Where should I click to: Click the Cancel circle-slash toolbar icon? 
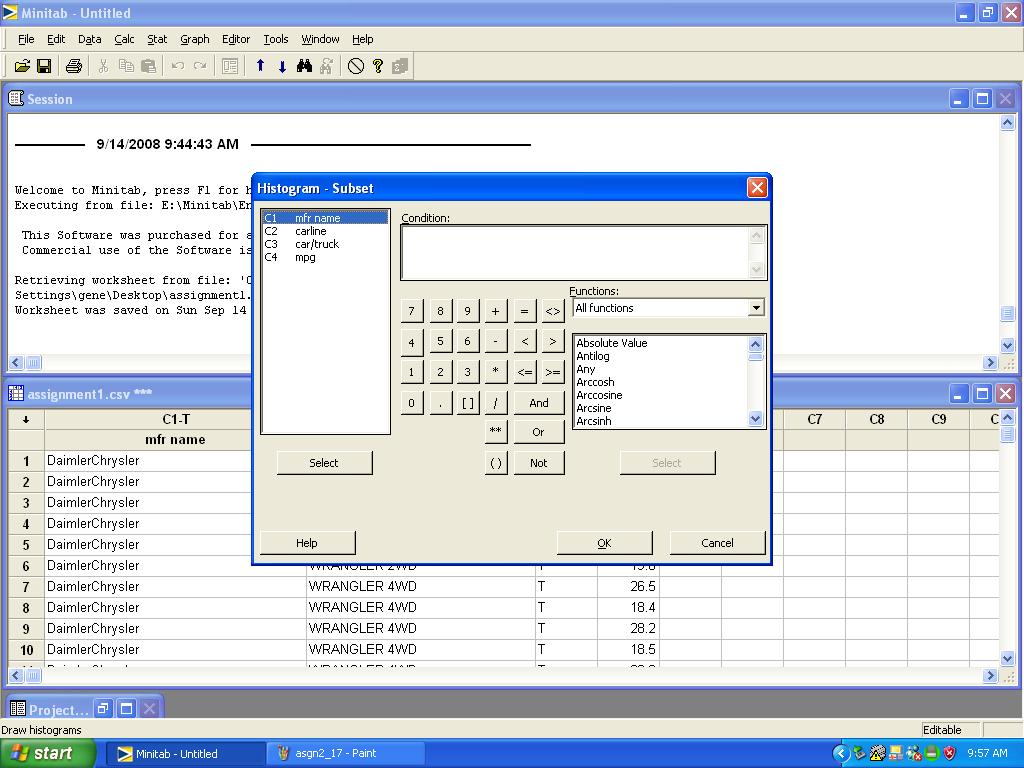356,66
